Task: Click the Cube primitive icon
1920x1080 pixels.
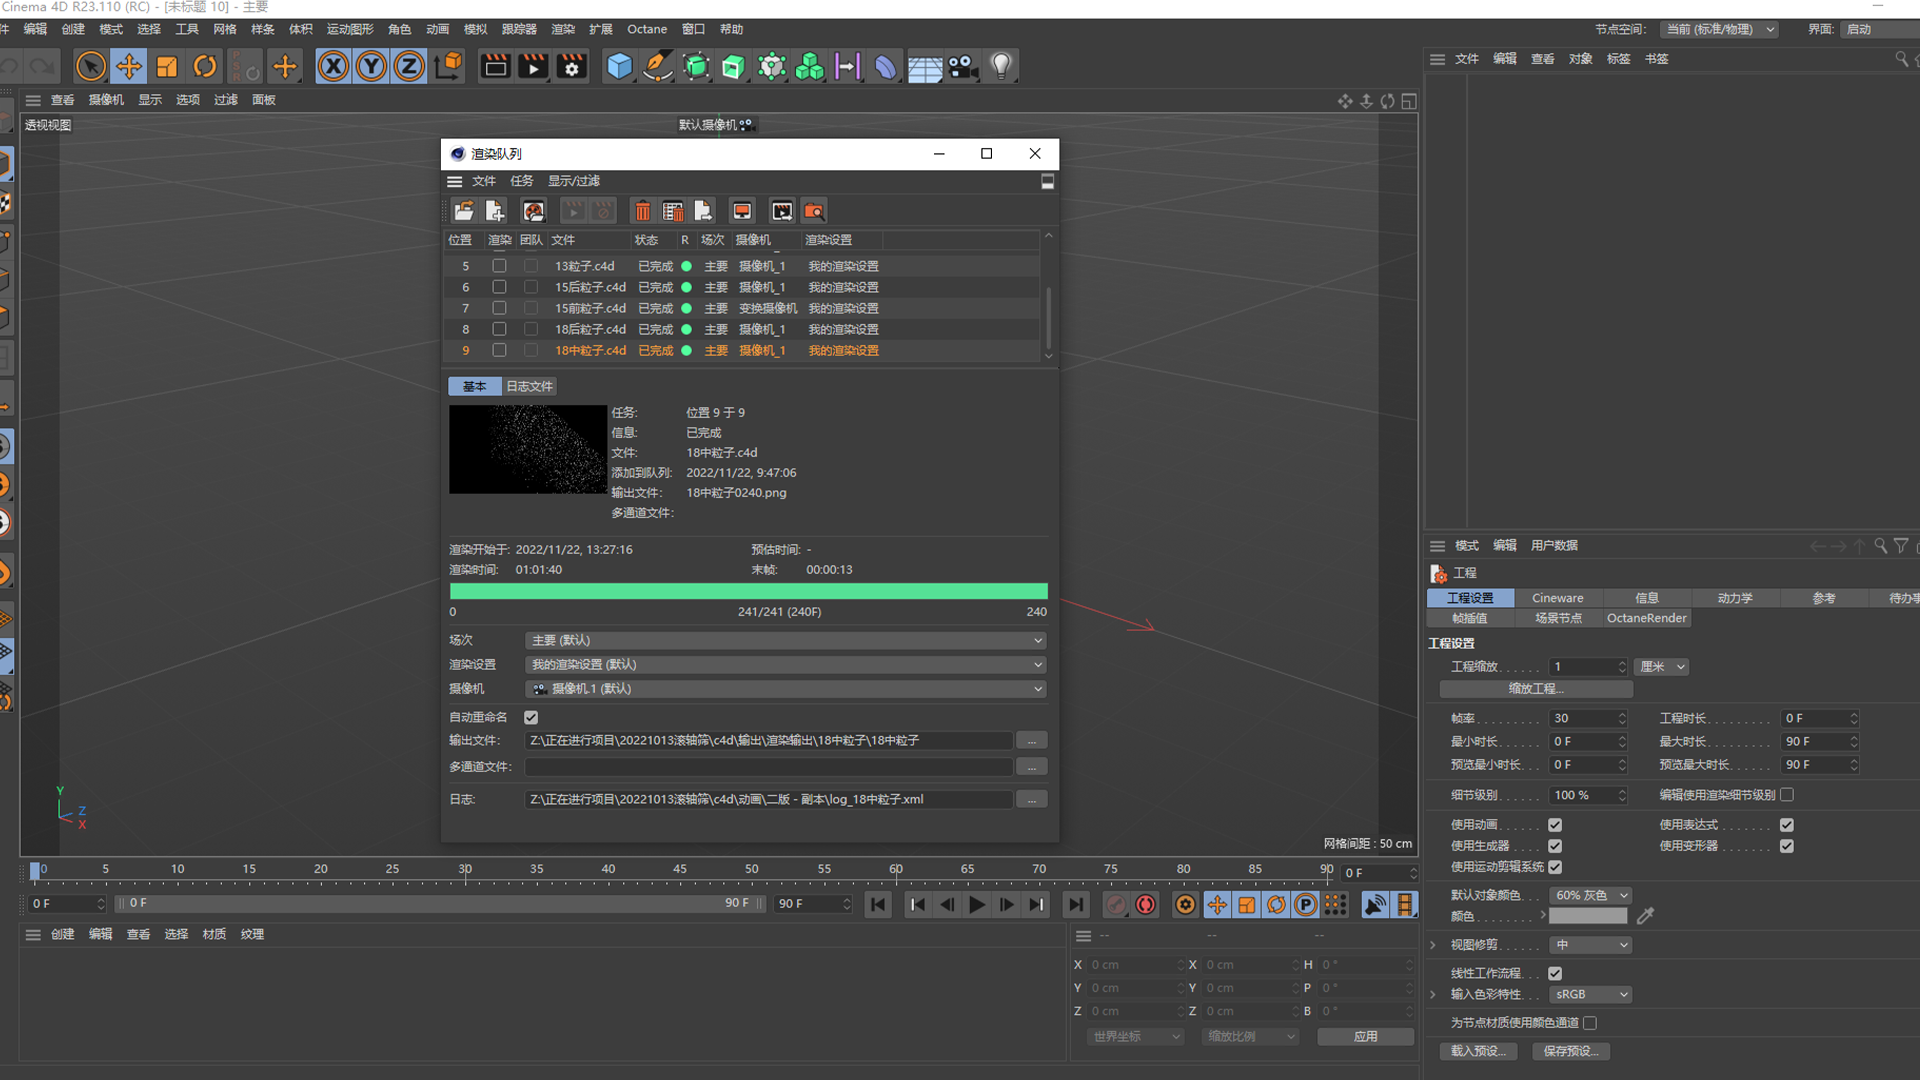Action: pos(619,67)
